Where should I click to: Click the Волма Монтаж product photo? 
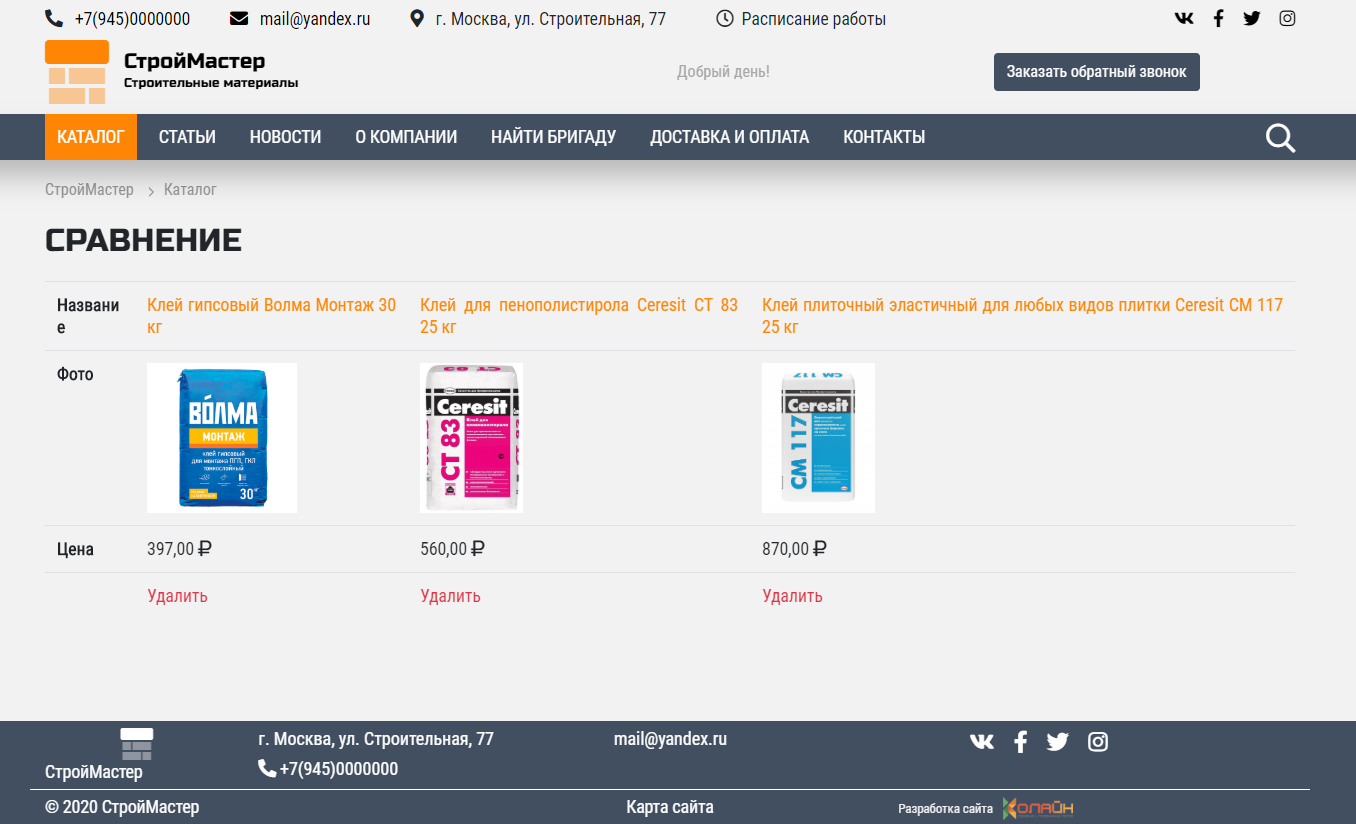(x=222, y=438)
